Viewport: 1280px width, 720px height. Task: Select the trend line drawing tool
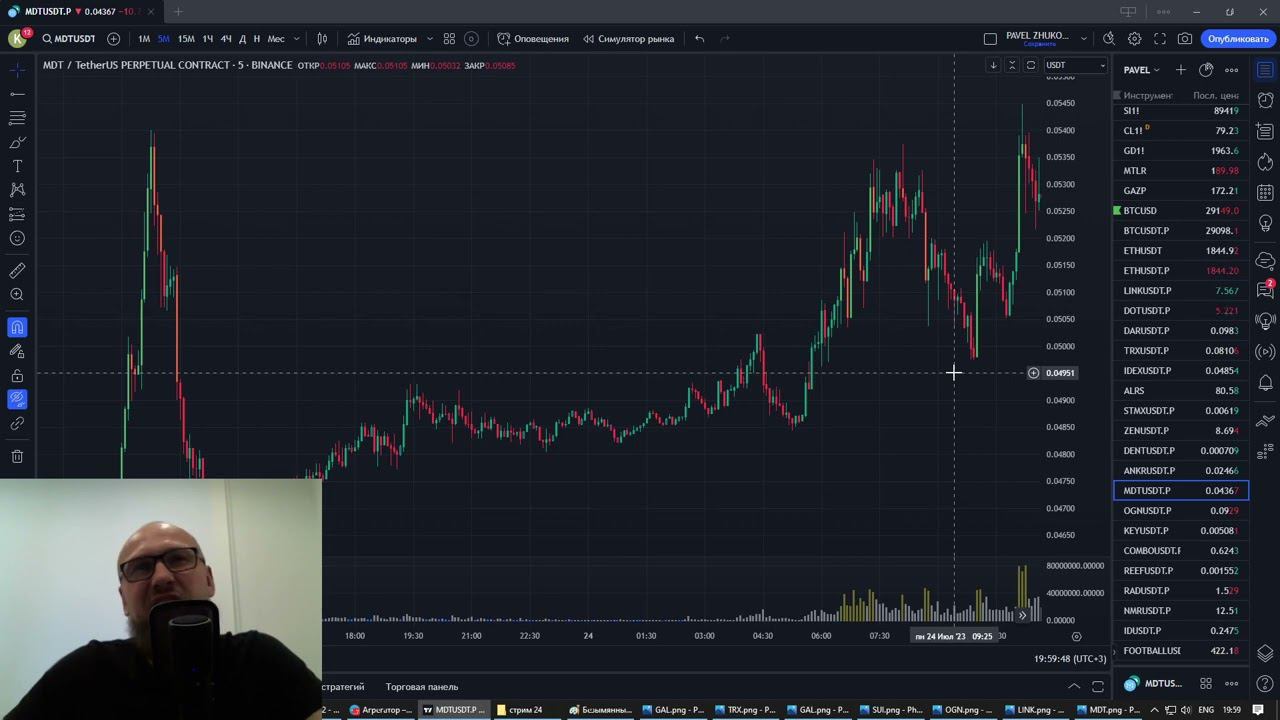tap(17, 94)
